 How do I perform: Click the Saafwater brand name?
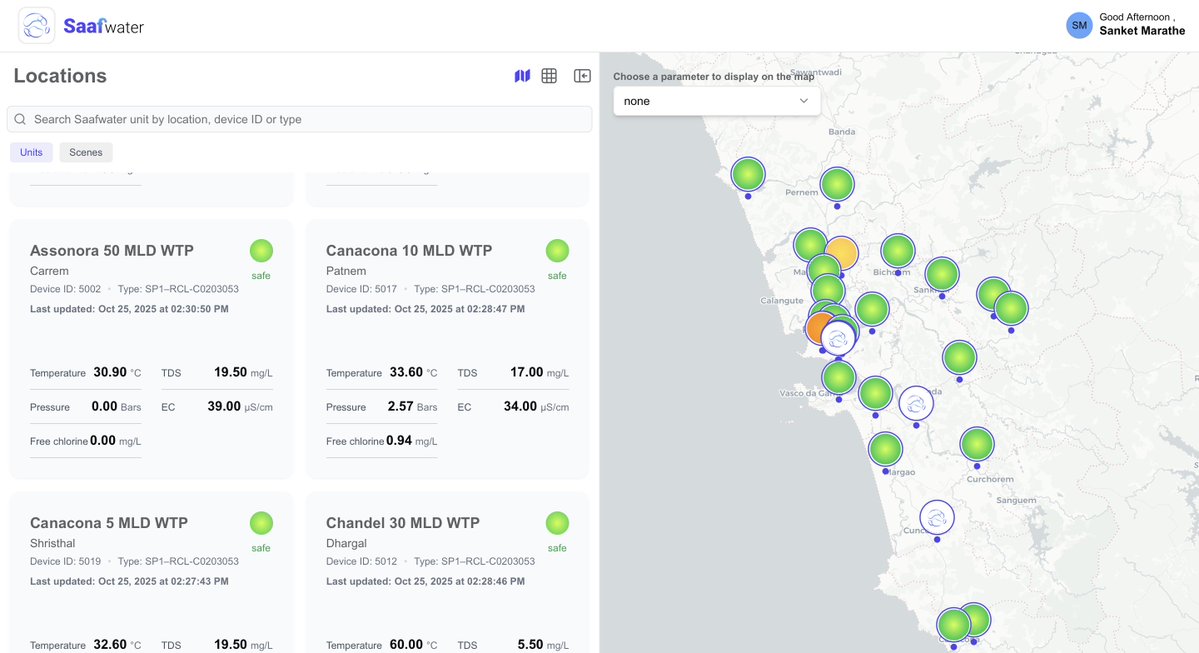103,27
